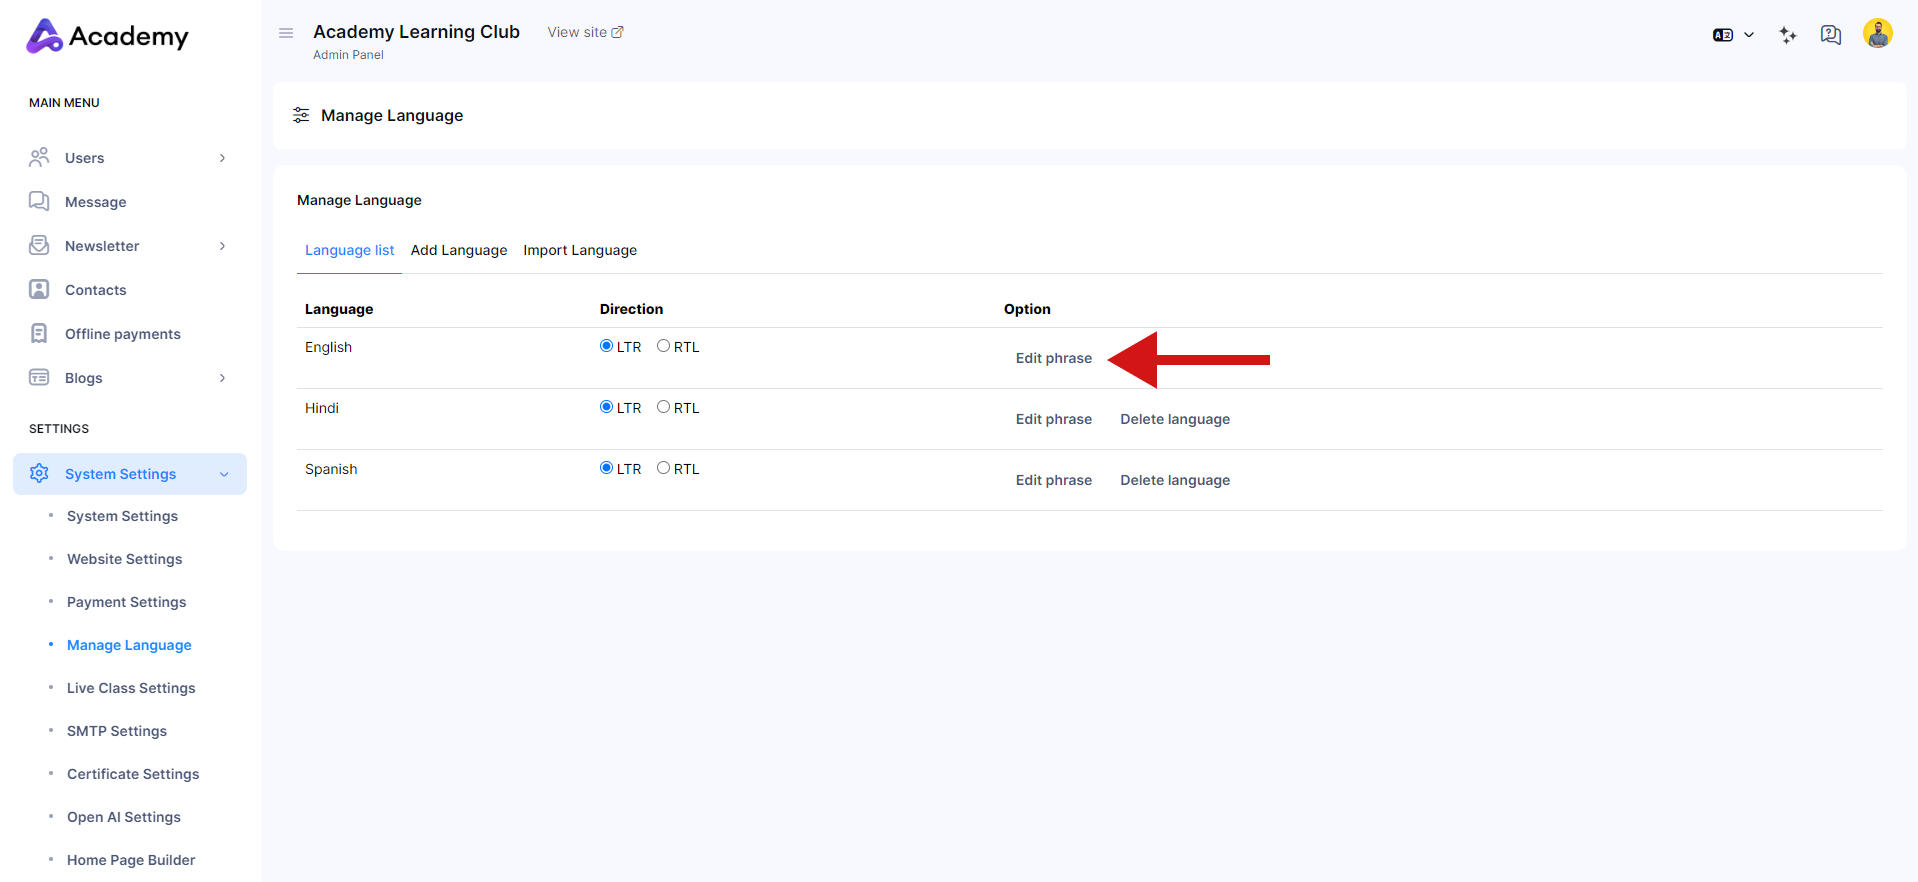Click Edit phrase for English
Image resolution: width=1918 pixels, height=882 pixels.
pos(1053,358)
